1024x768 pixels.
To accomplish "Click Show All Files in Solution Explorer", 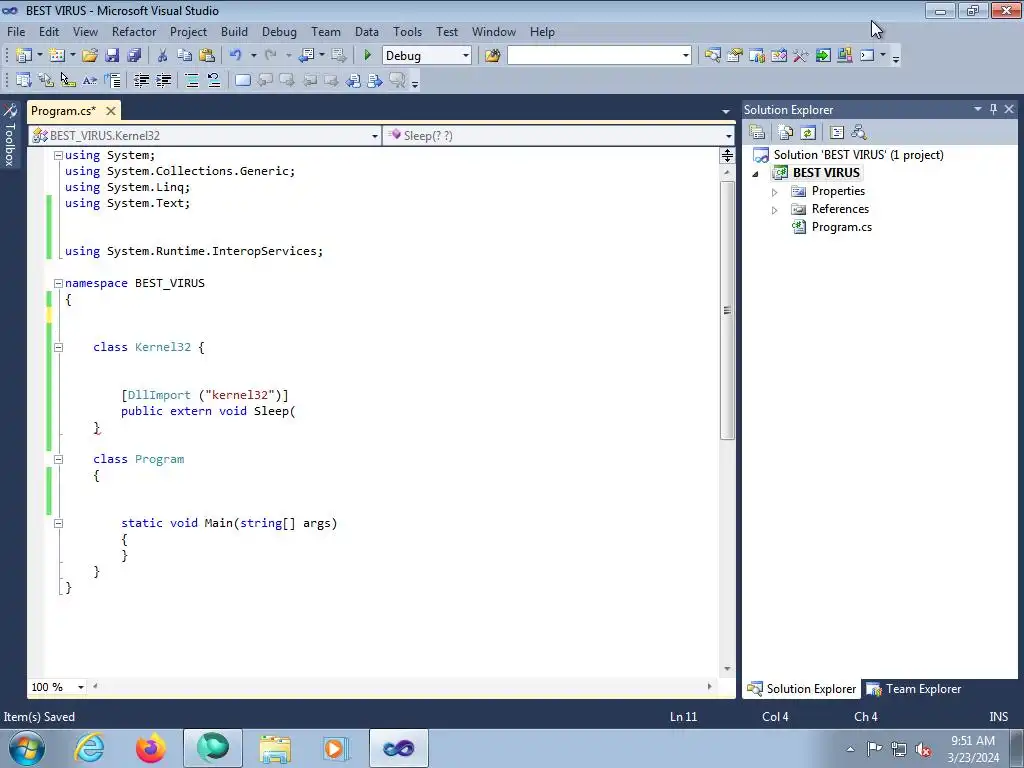I will click(786, 133).
